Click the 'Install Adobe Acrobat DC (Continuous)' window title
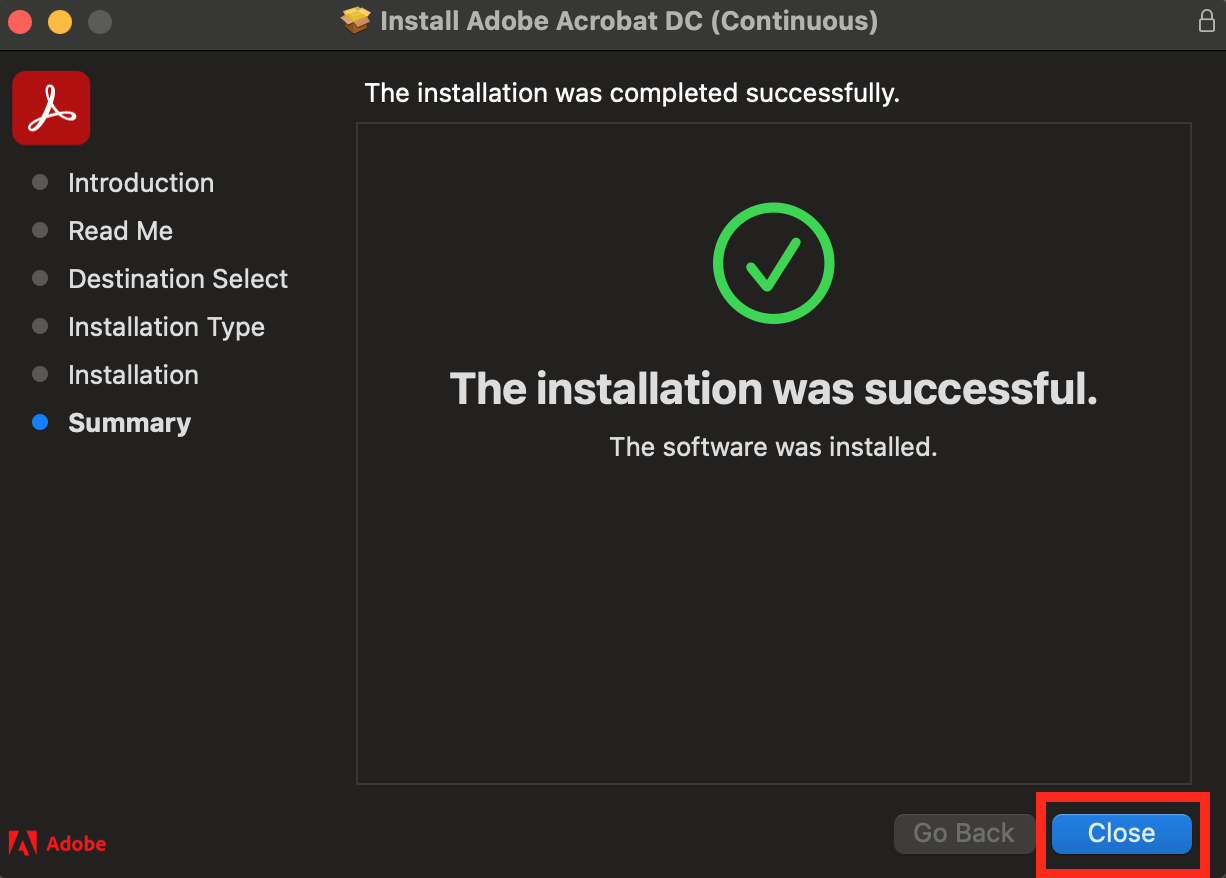 [x=629, y=20]
